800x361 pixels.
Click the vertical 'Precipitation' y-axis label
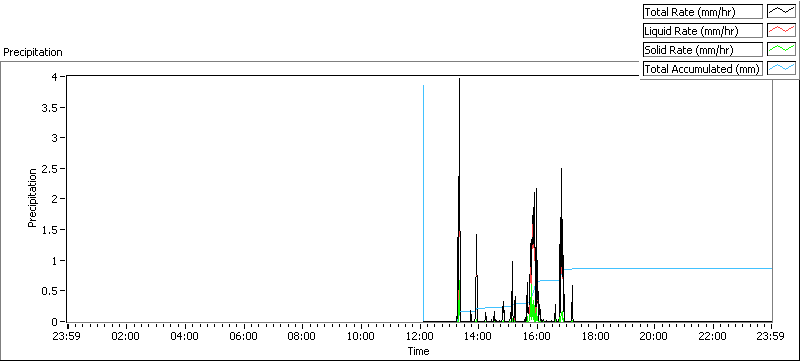32,197
